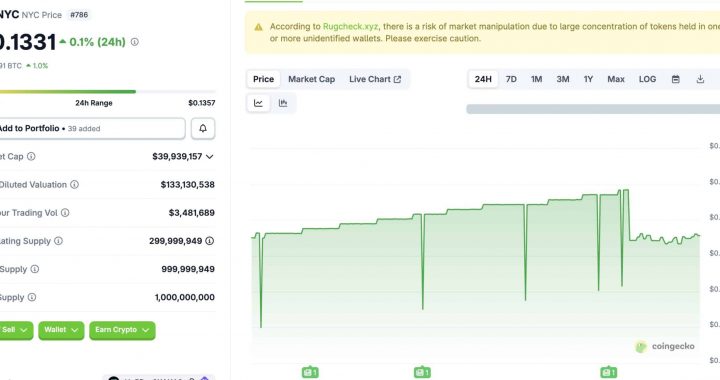
Task: Set chart range to 1M
Action: point(536,79)
